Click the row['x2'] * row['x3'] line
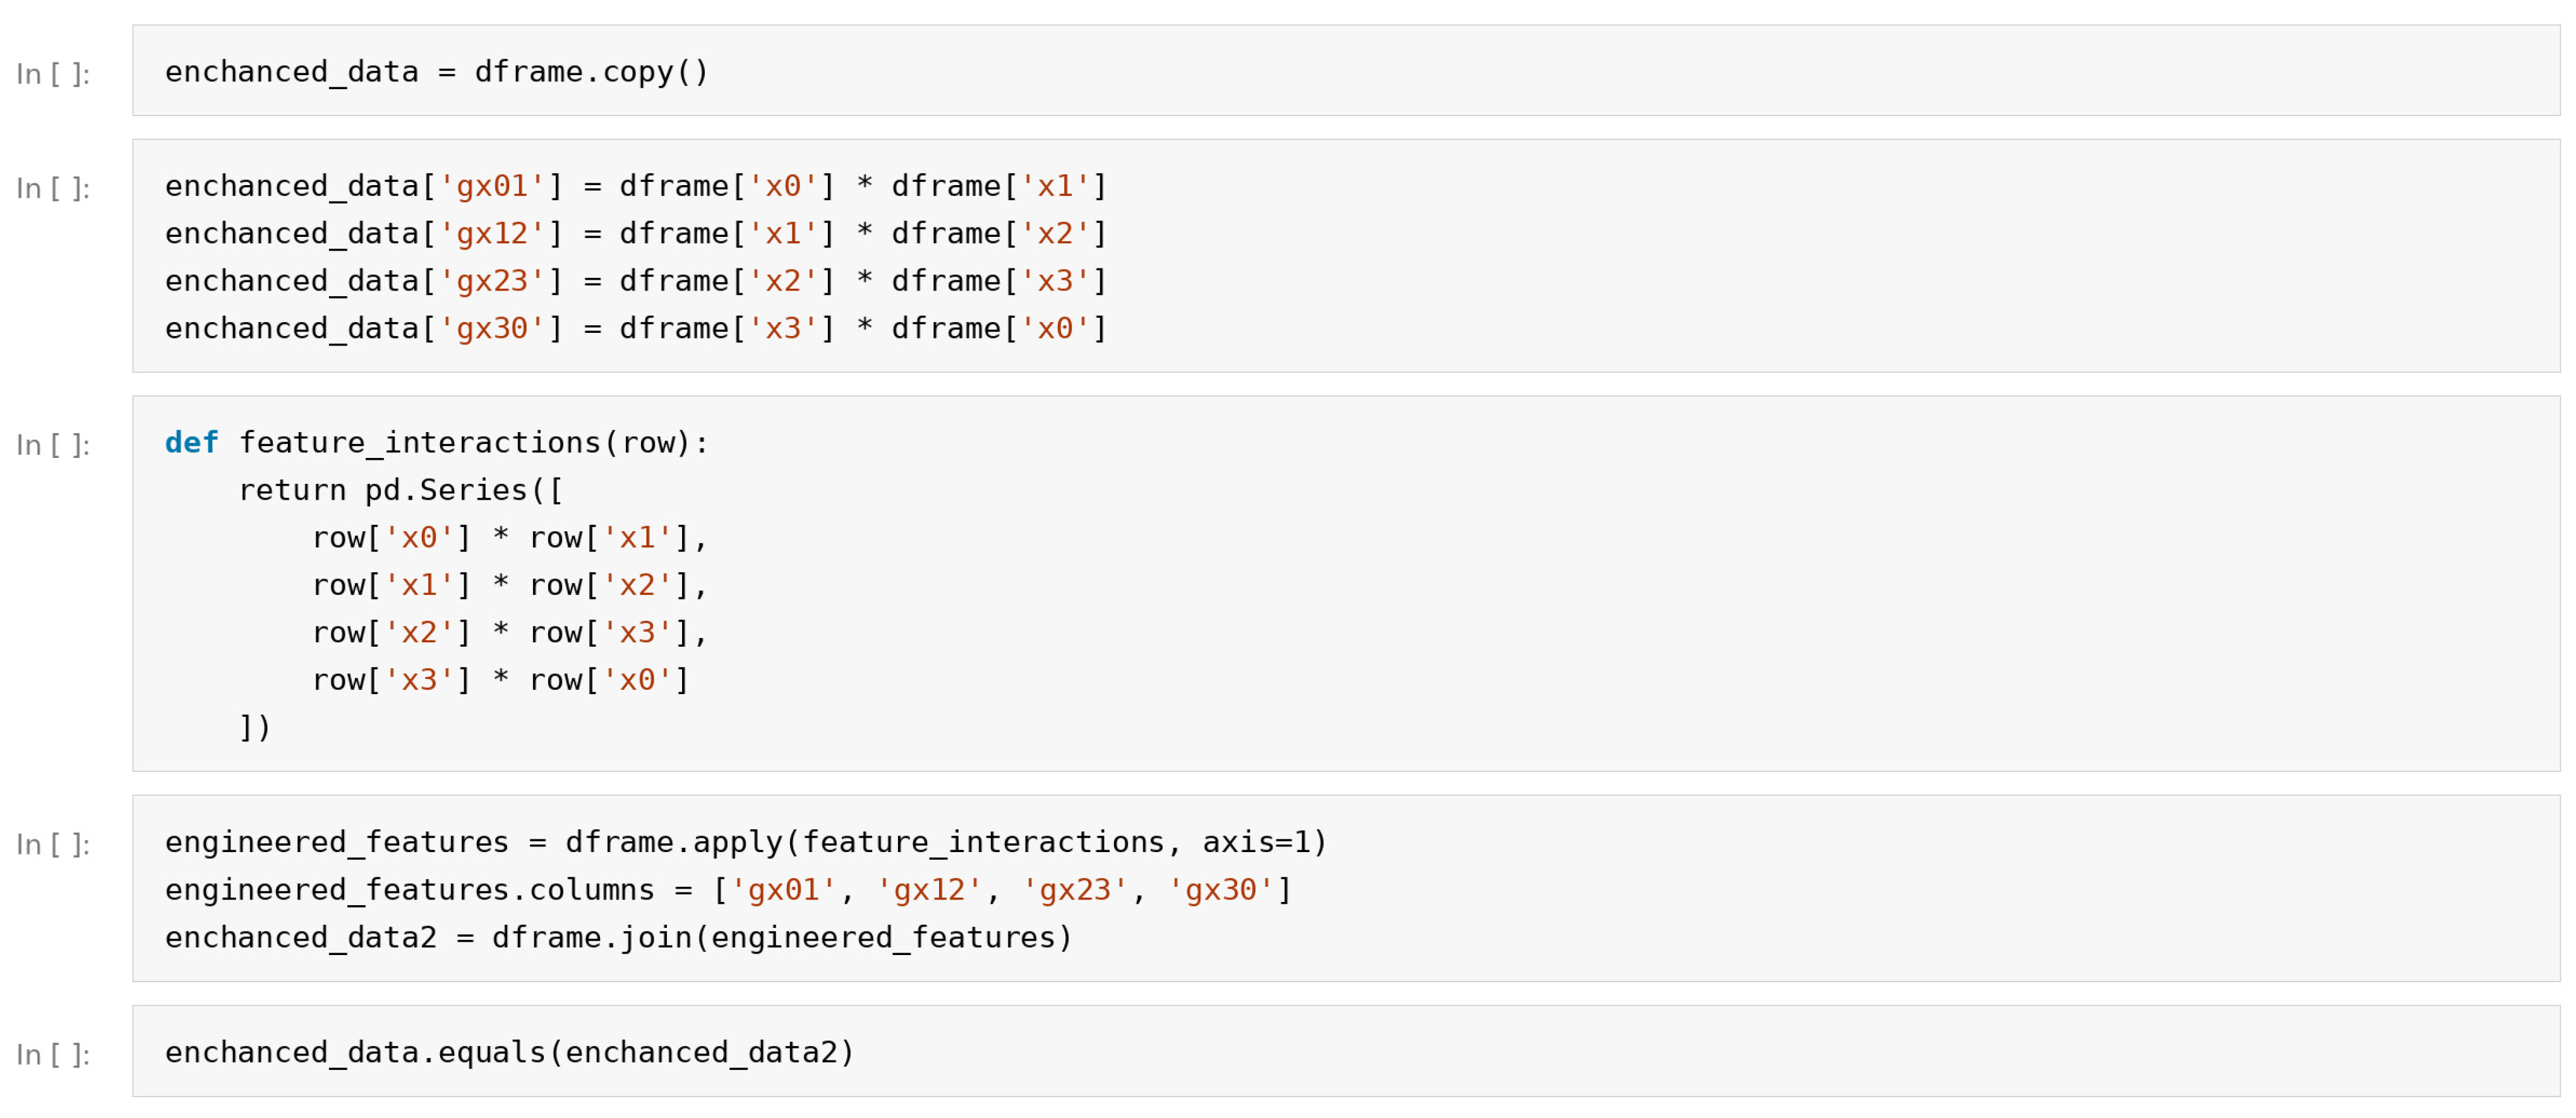Screen dimensions: 2576x1118 [510, 633]
